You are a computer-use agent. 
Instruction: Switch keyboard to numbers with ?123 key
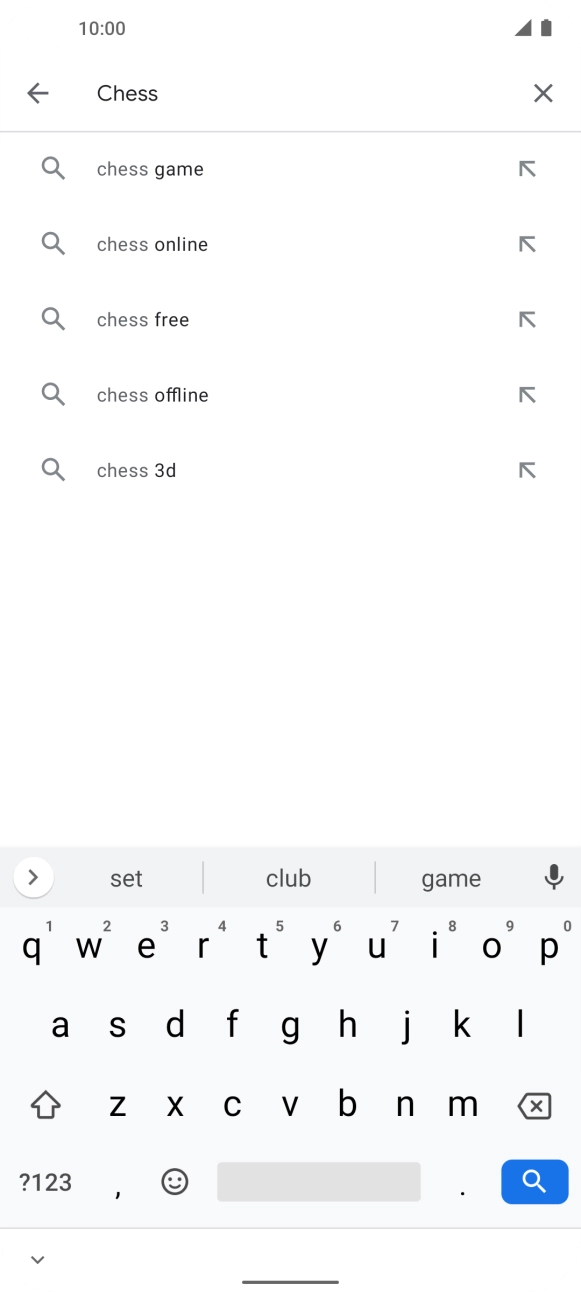click(x=45, y=1181)
